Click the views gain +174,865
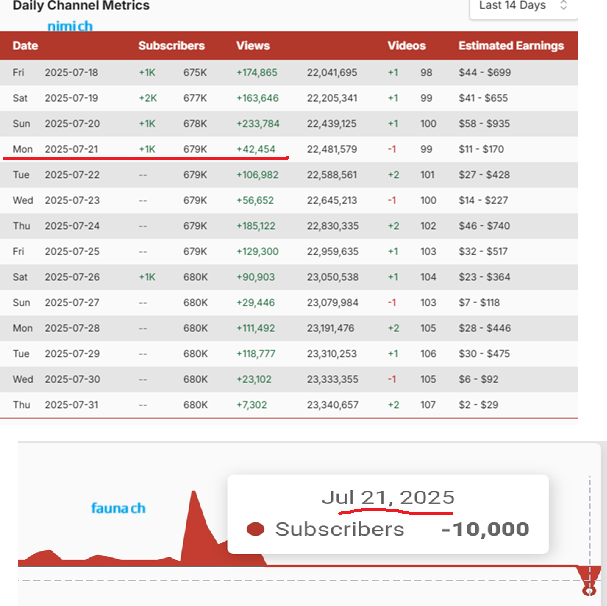This screenshot has width=607, height=606. [x=257, y=72]
